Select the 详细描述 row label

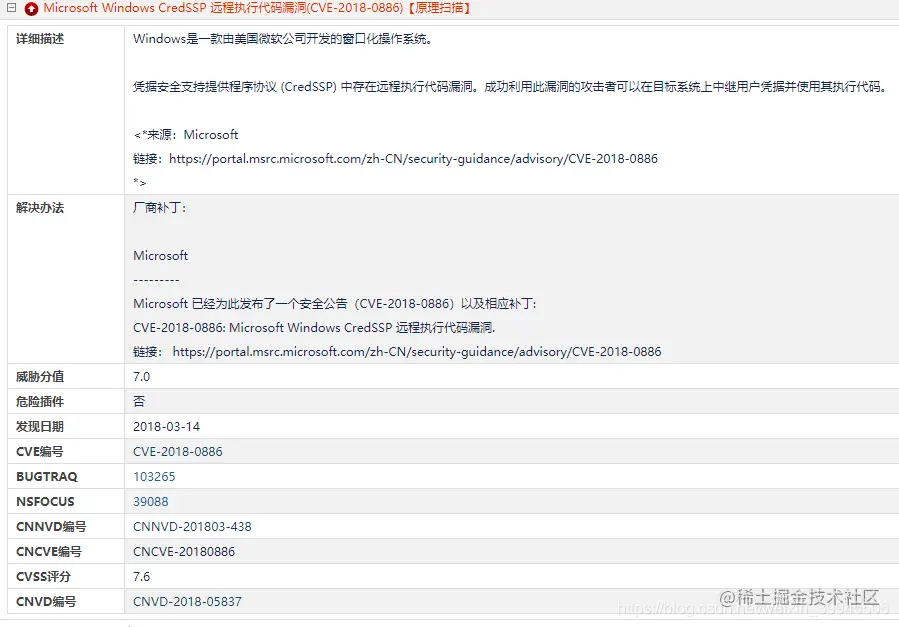pyautogui.click(x=40, y=39)
